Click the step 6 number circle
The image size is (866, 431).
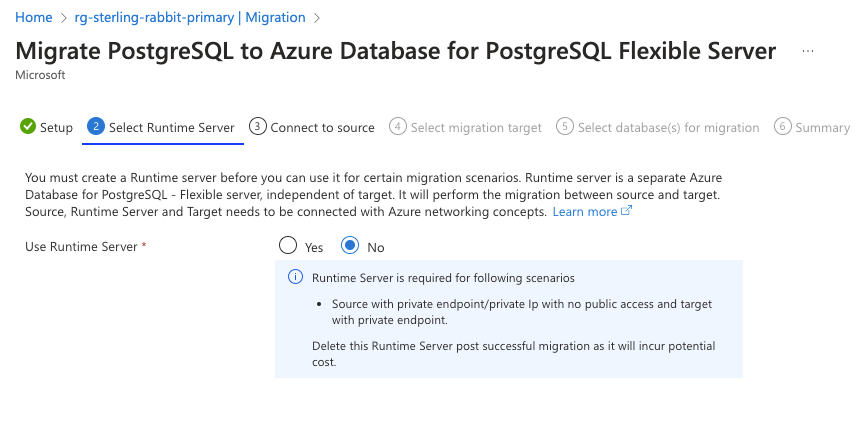click(x=783, y=127)
